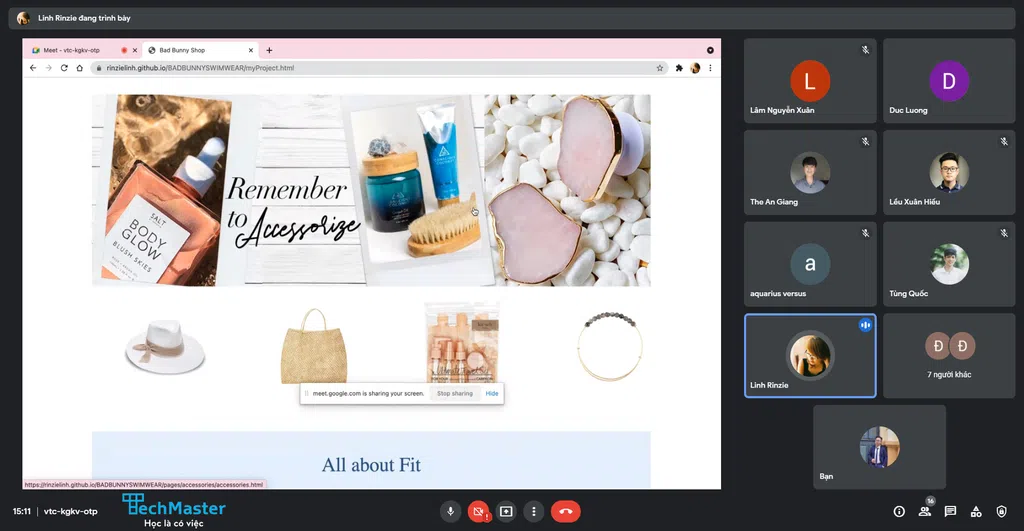
Task: Select the travel bottle kit product
Action: [x=462, y=342]
